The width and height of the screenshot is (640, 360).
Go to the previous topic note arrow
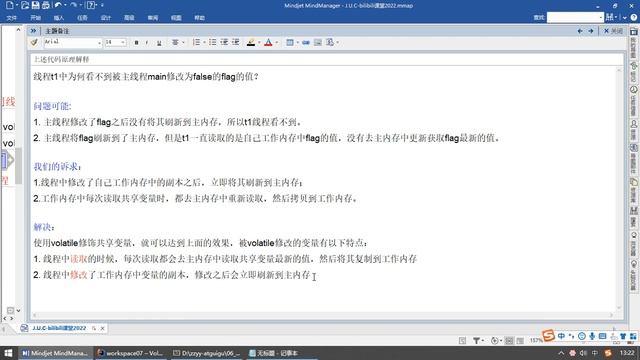pyautogui.click(x=580, y=31)
